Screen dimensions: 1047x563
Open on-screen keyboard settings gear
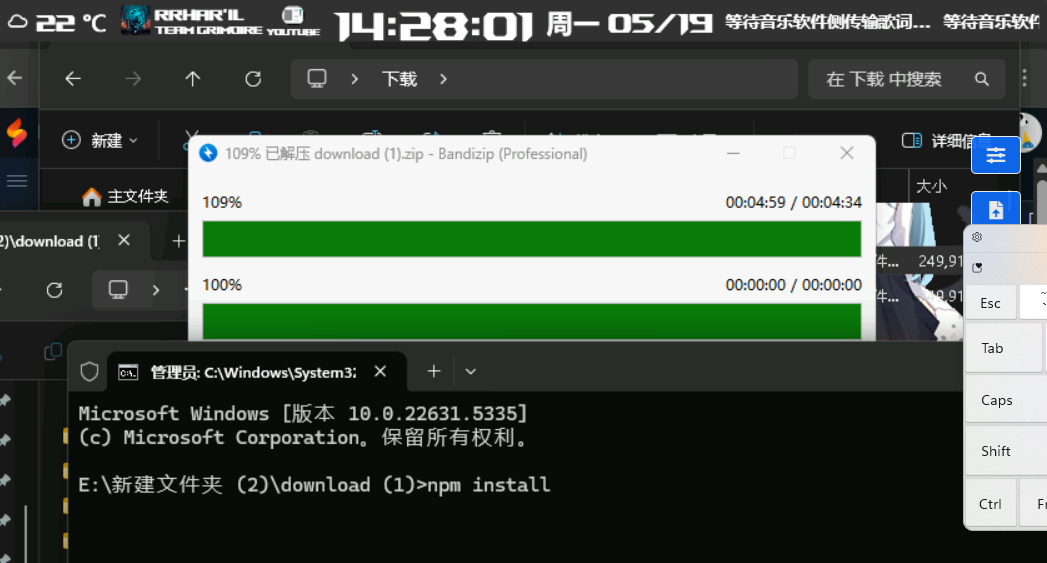(x=977, y=238)
